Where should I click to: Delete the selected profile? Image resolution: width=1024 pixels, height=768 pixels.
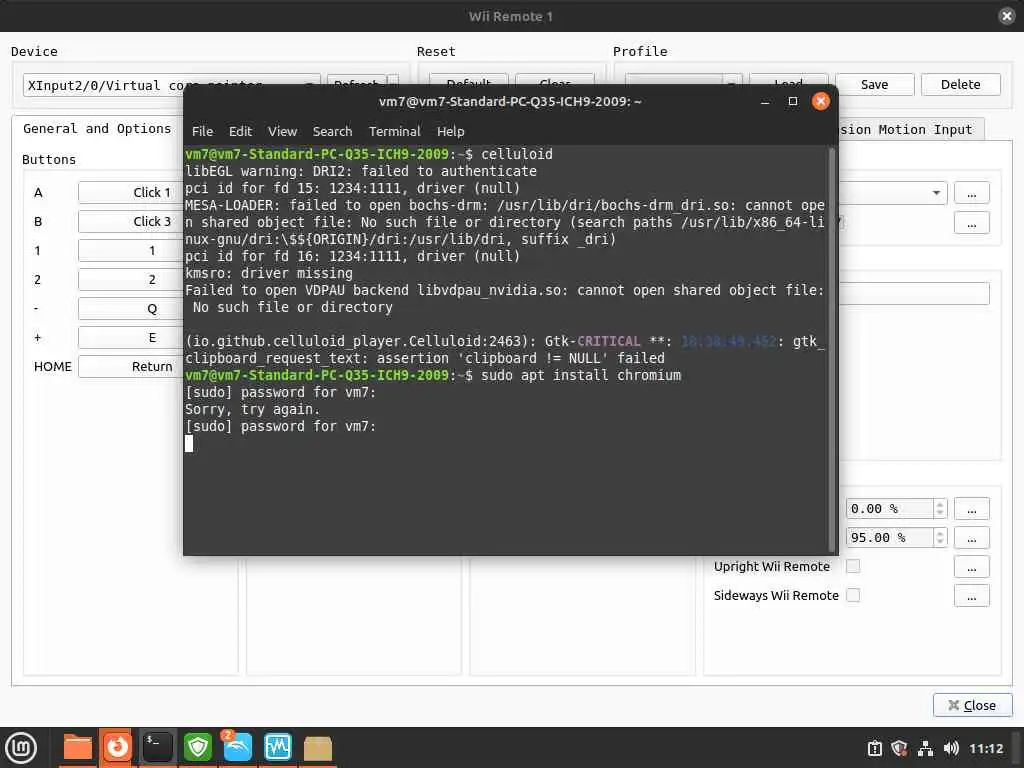tap(961, 84)
